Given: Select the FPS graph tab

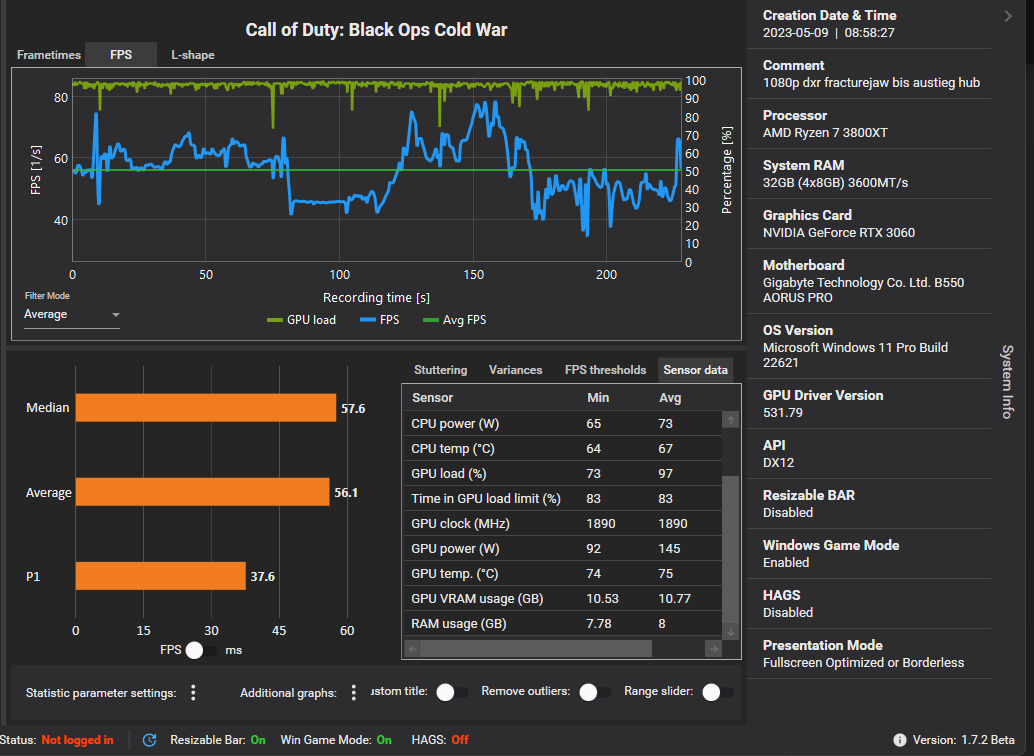Looking at the screenshot, I should 121,55.
